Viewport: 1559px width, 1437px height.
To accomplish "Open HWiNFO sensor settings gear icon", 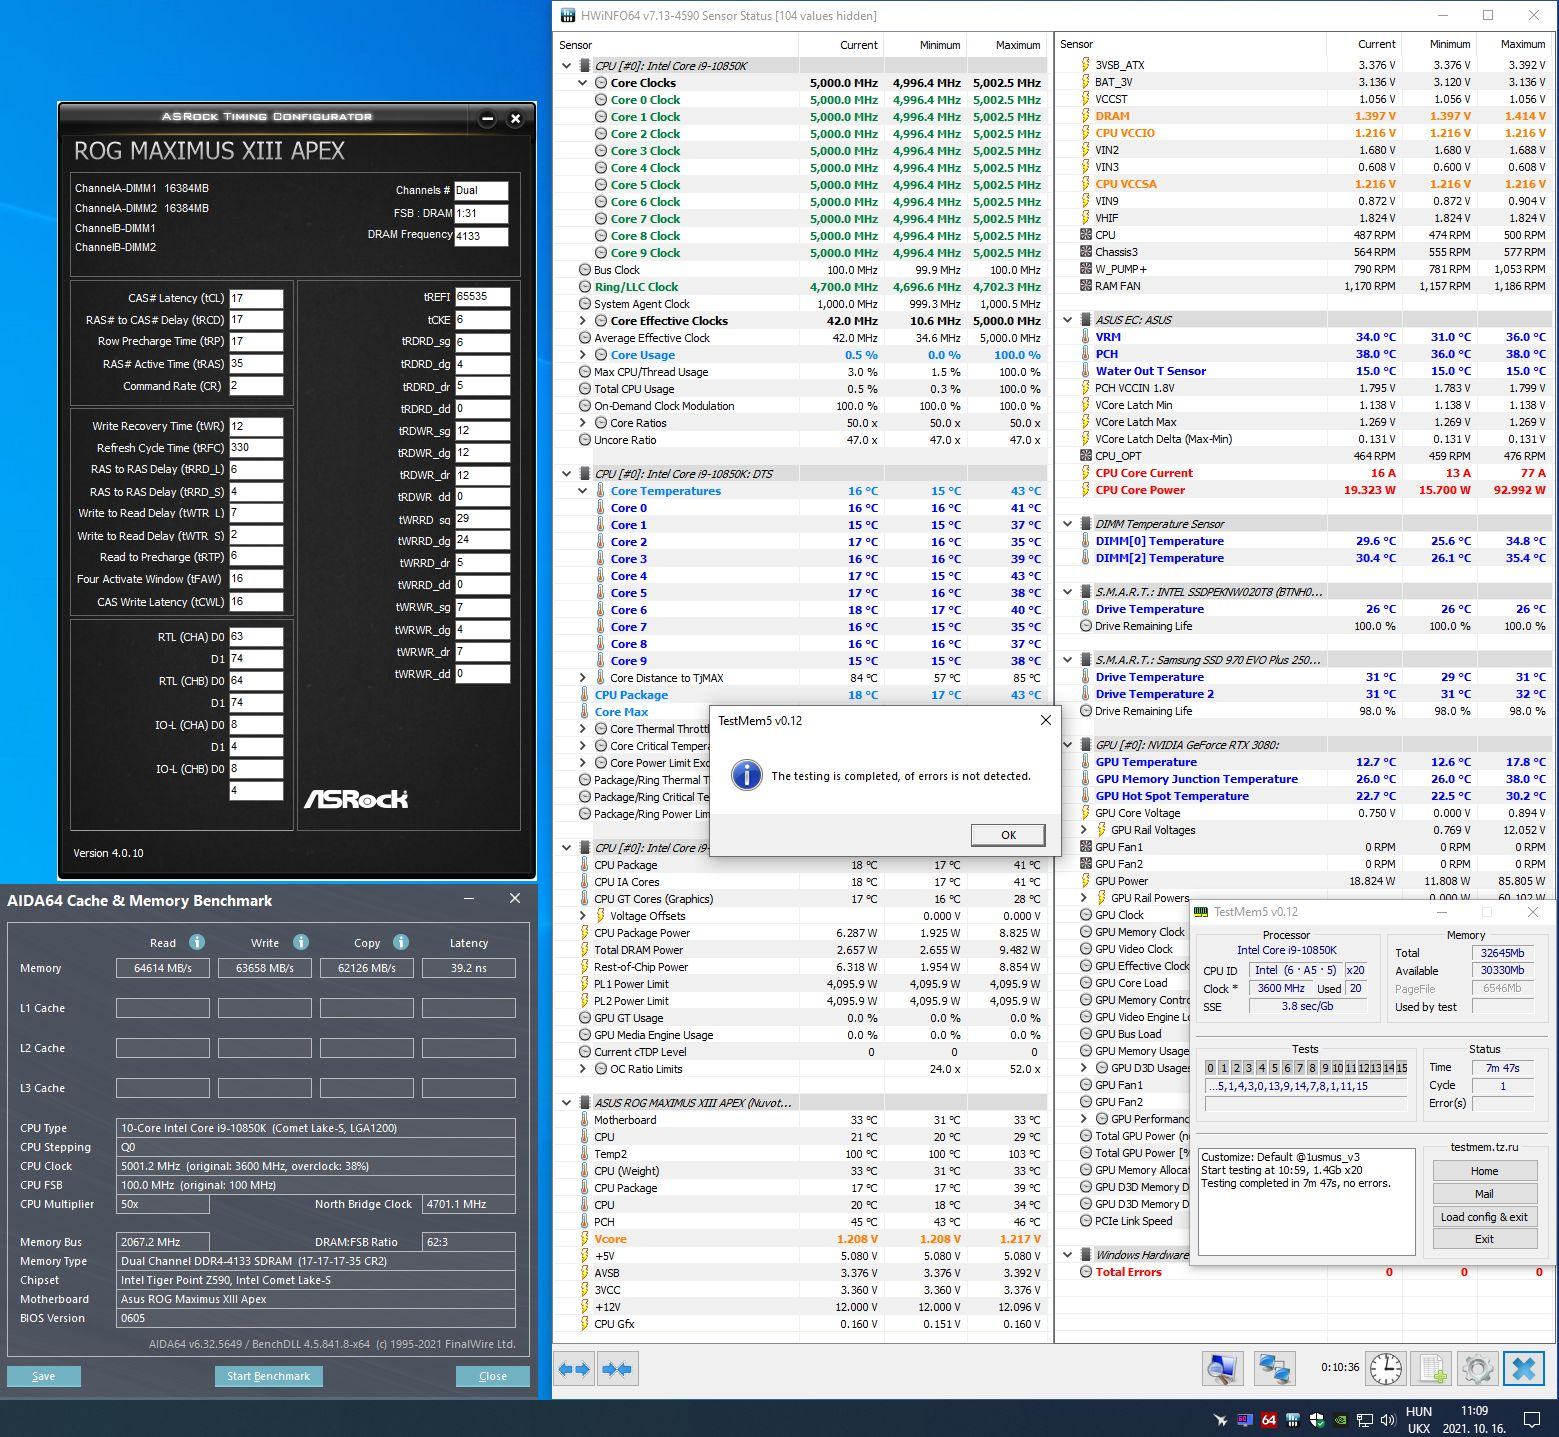I will [1478, 1369].
